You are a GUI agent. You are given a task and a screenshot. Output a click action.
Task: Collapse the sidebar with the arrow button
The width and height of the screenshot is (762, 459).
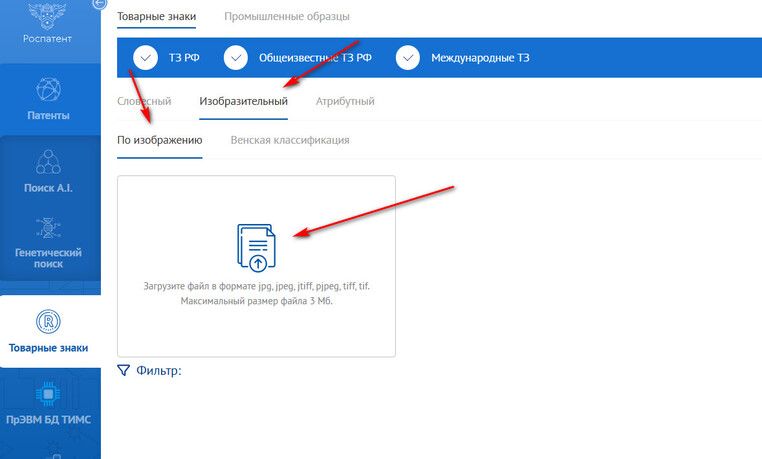pos(99,4)
